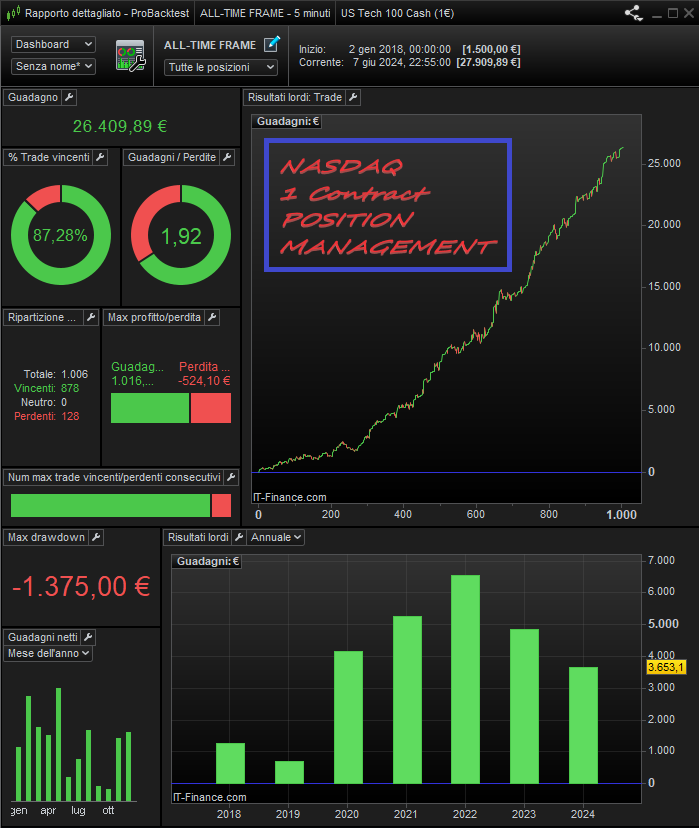The width and height of the screenshot is (699, 828).
Task: Click the Guadagno panel title
Action: pos(33,97)
